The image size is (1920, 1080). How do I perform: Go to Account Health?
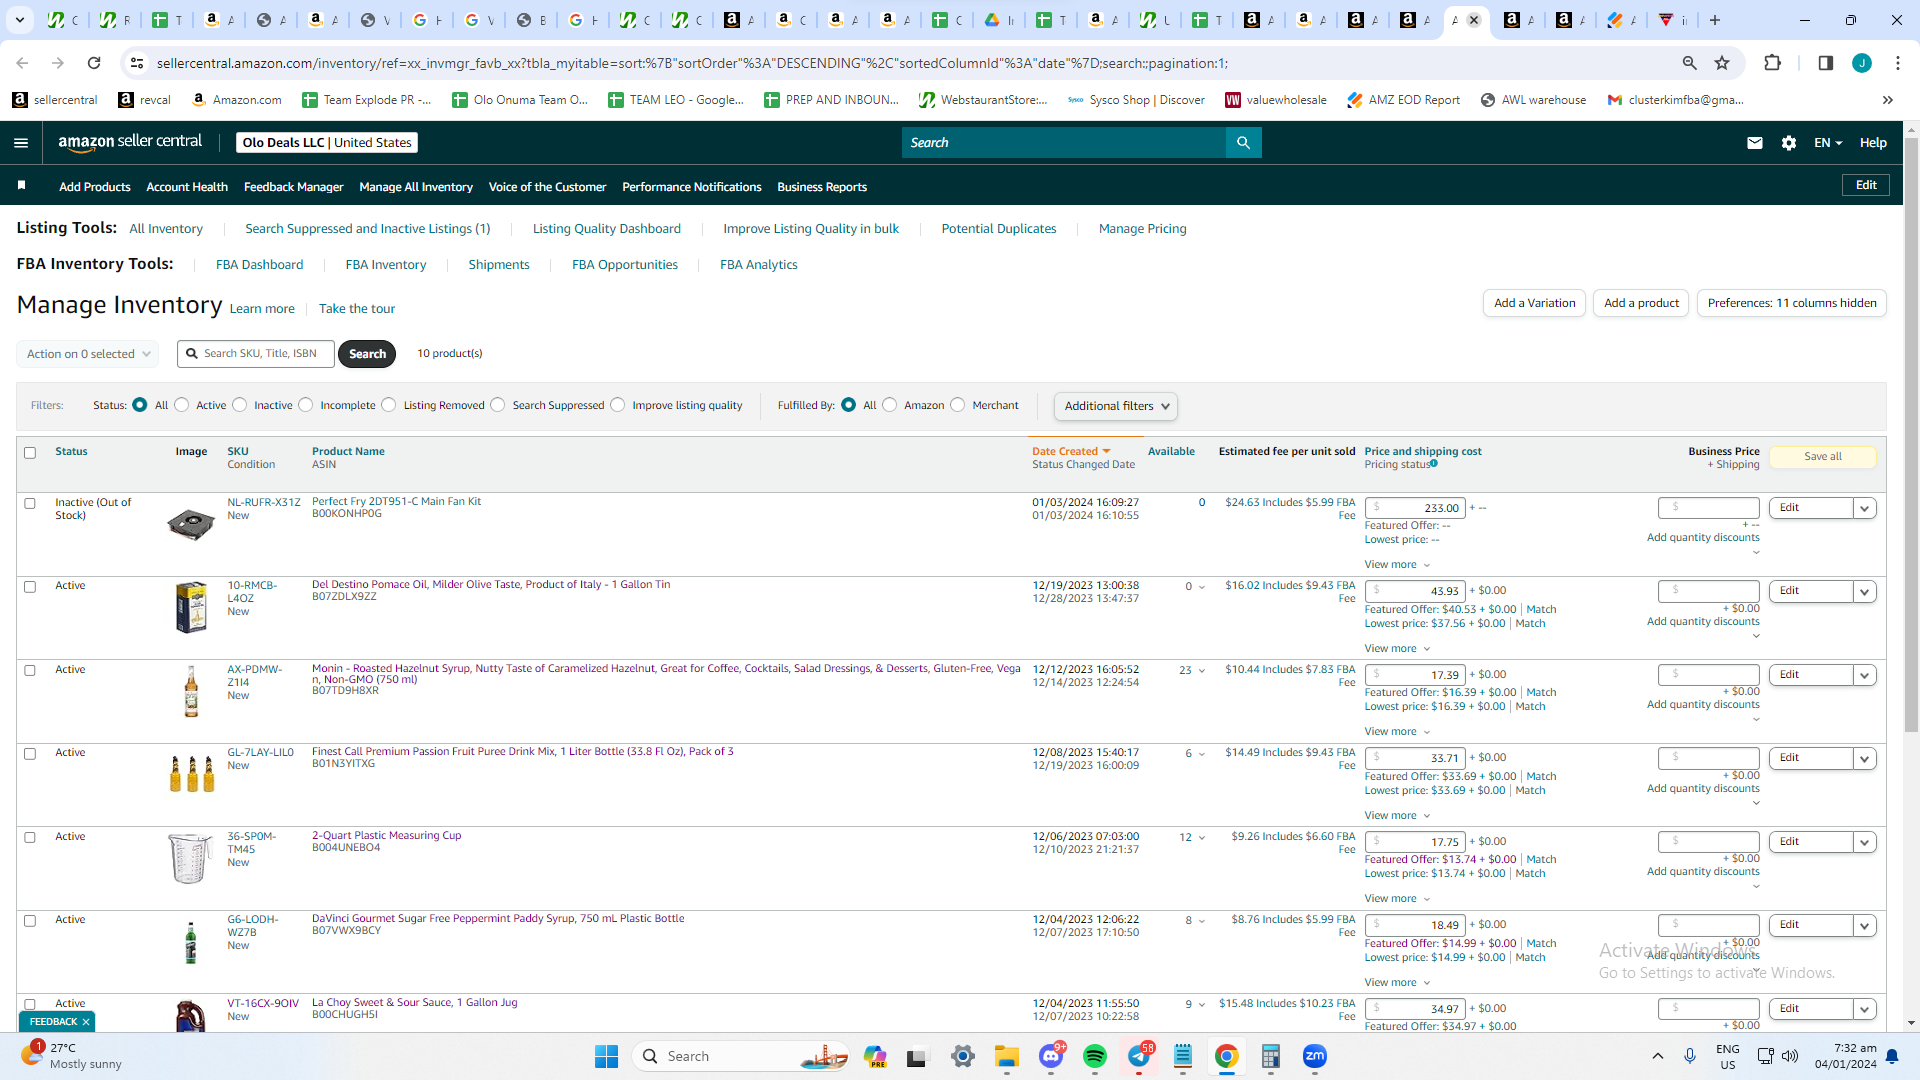[187, 187]
